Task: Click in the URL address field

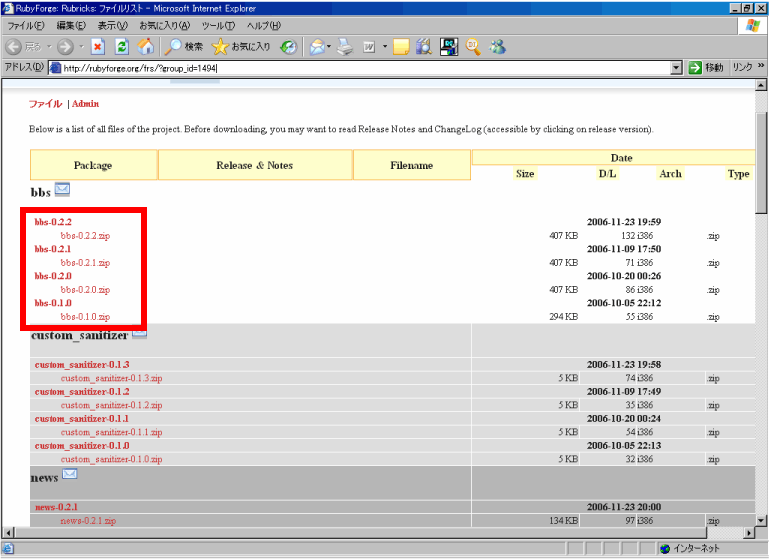Action: [x=360, y=68]
